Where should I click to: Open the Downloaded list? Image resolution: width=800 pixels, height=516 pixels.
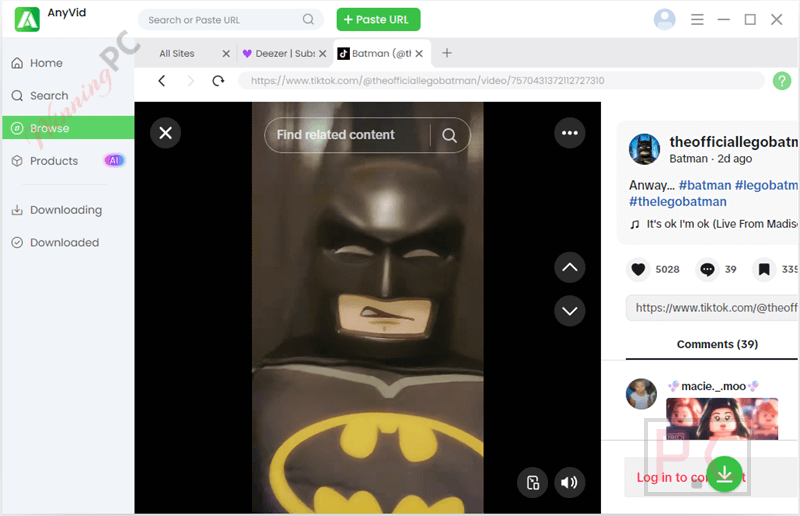[68, 242]
